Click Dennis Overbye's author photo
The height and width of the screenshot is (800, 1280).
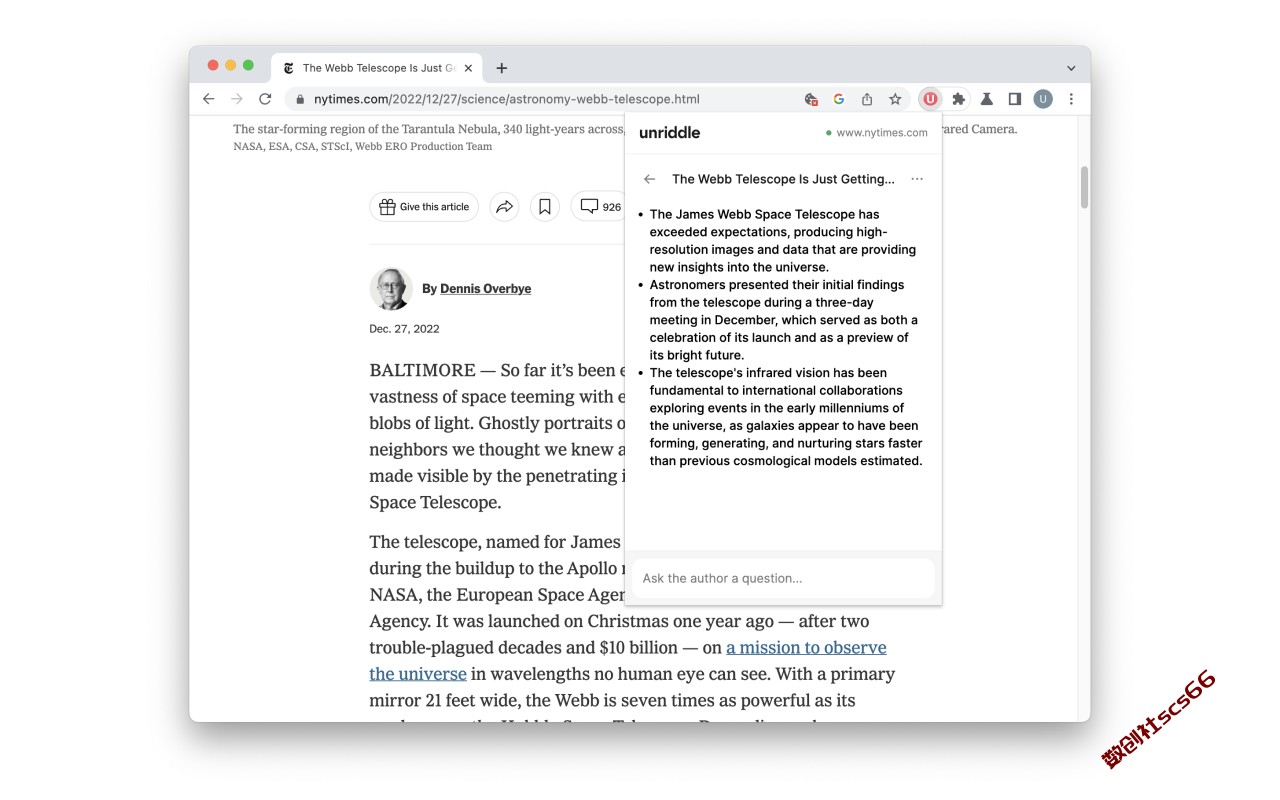point(391,289)
